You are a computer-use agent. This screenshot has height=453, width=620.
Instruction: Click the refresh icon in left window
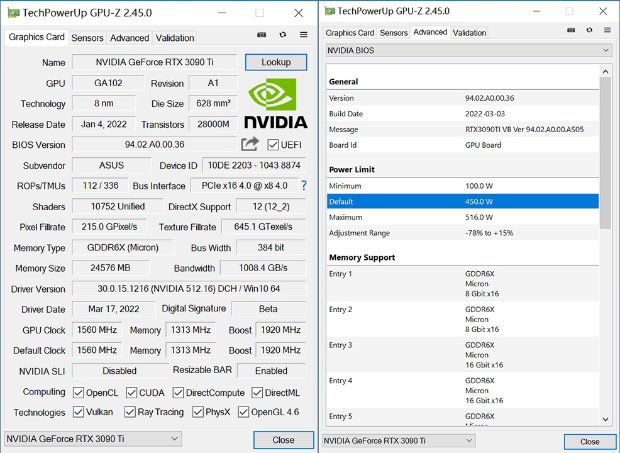click(282, 34)
